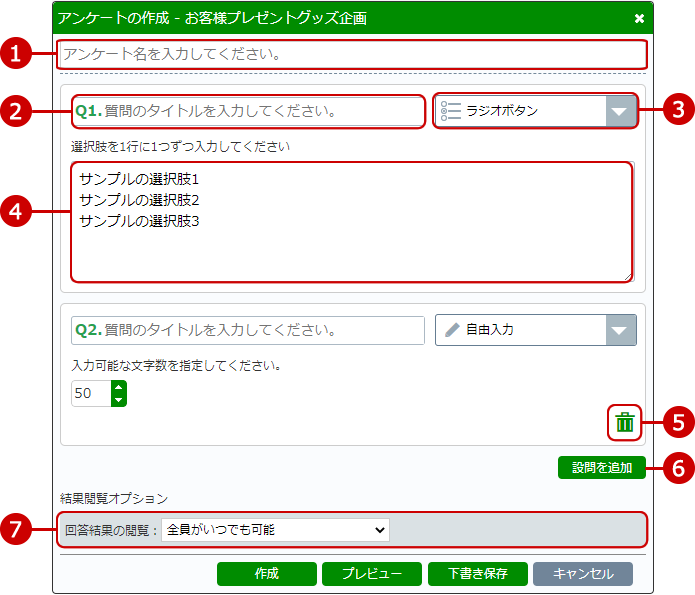The image size is (695, 595).
Task: Click the サンプルの選択肢3 line
Action: (x=139, y=221)
